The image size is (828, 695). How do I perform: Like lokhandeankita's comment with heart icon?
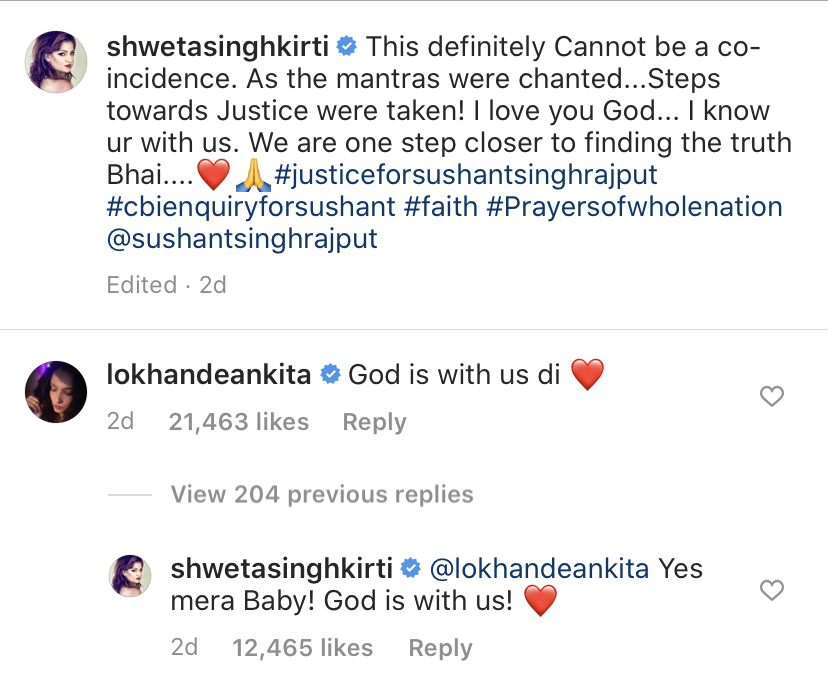[771, 397]
